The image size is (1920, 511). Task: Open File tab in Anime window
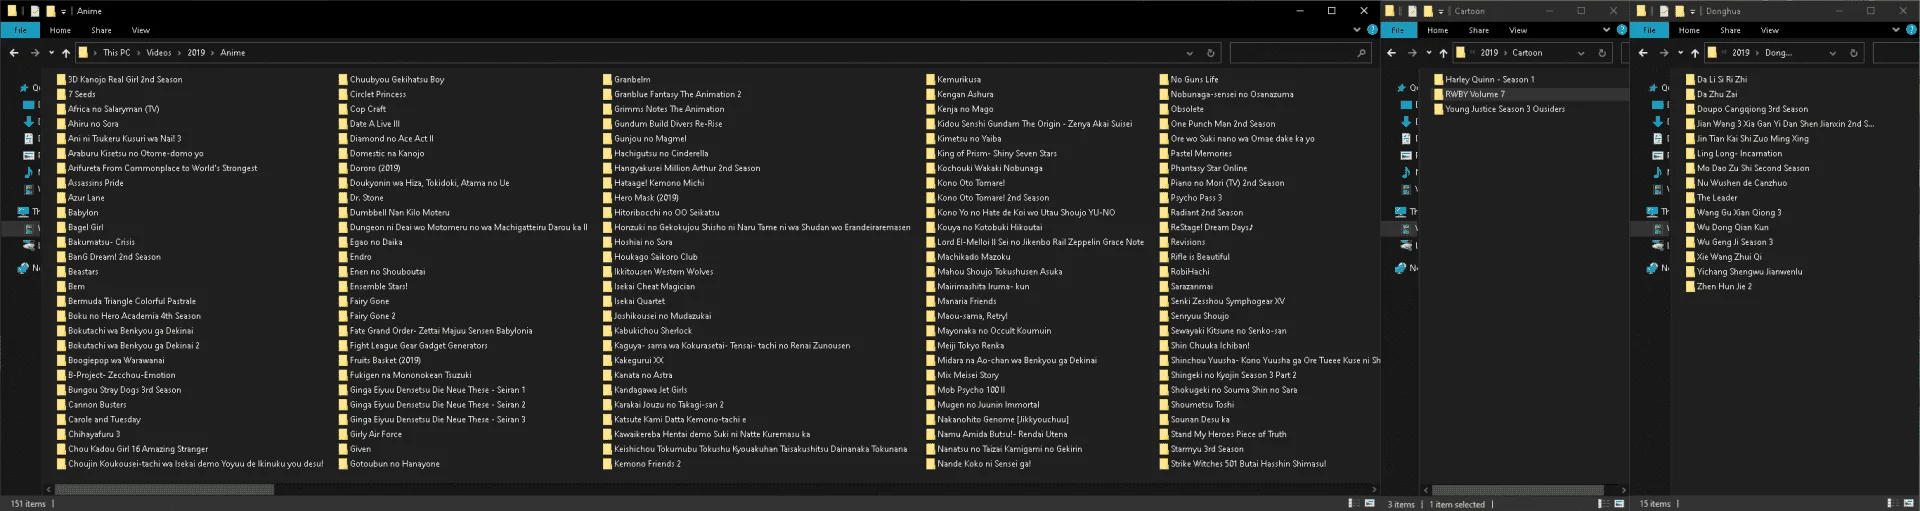point(20,30)
